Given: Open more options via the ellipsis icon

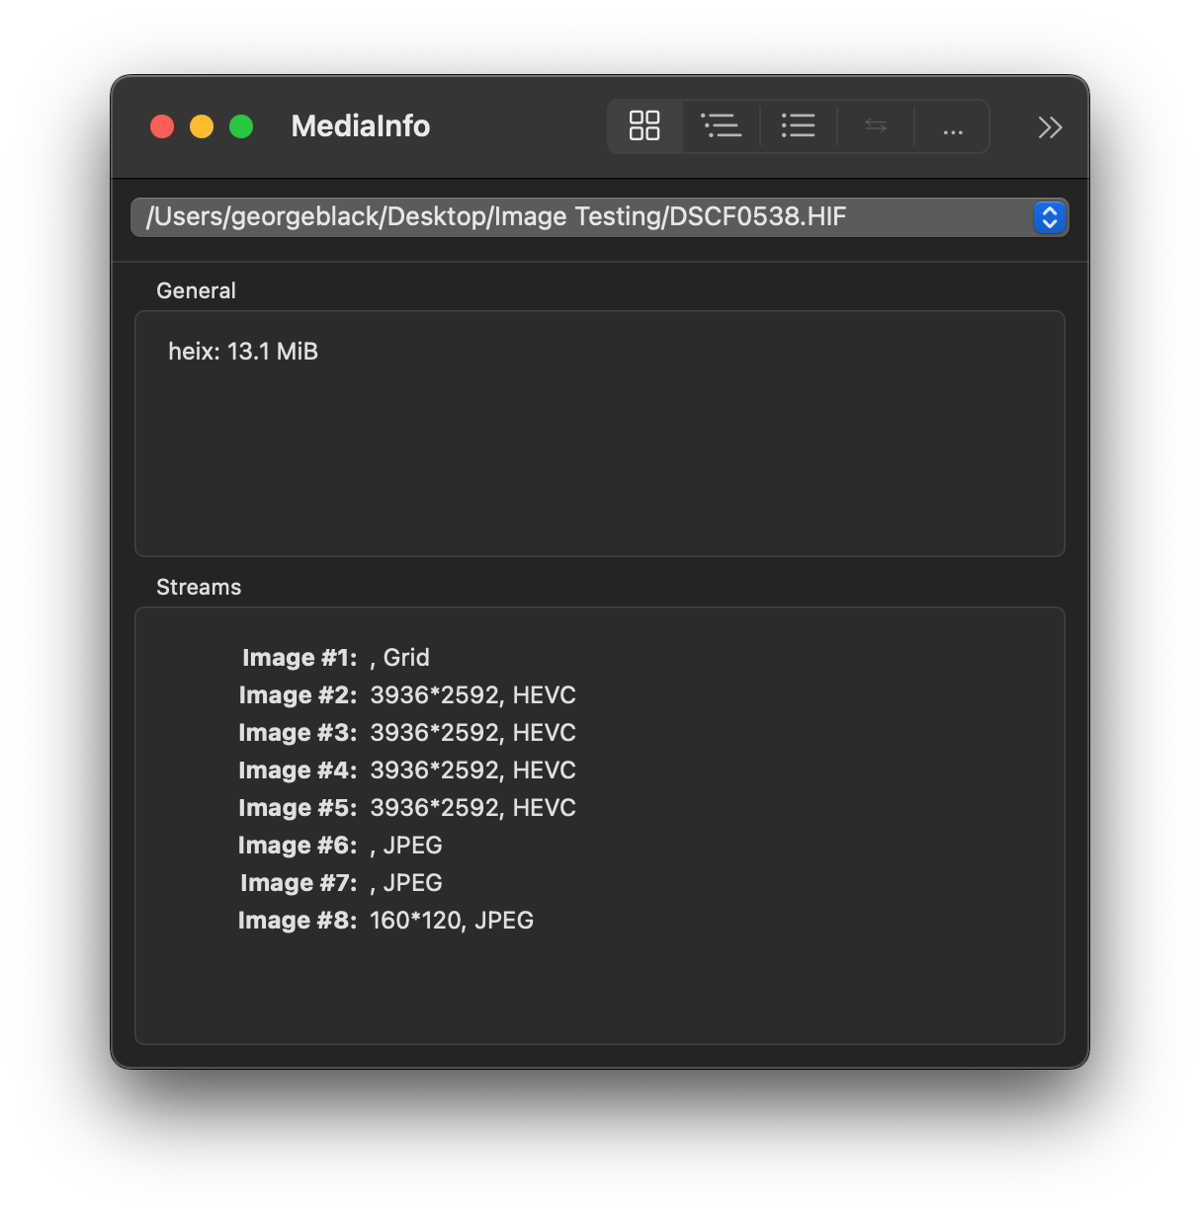Looking at the screenshot, I should click(951, 127).
